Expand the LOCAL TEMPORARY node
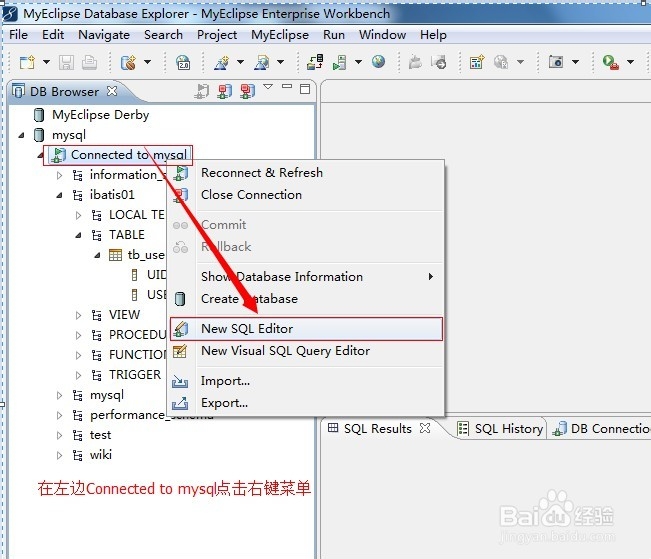 (x=78, y=215)
